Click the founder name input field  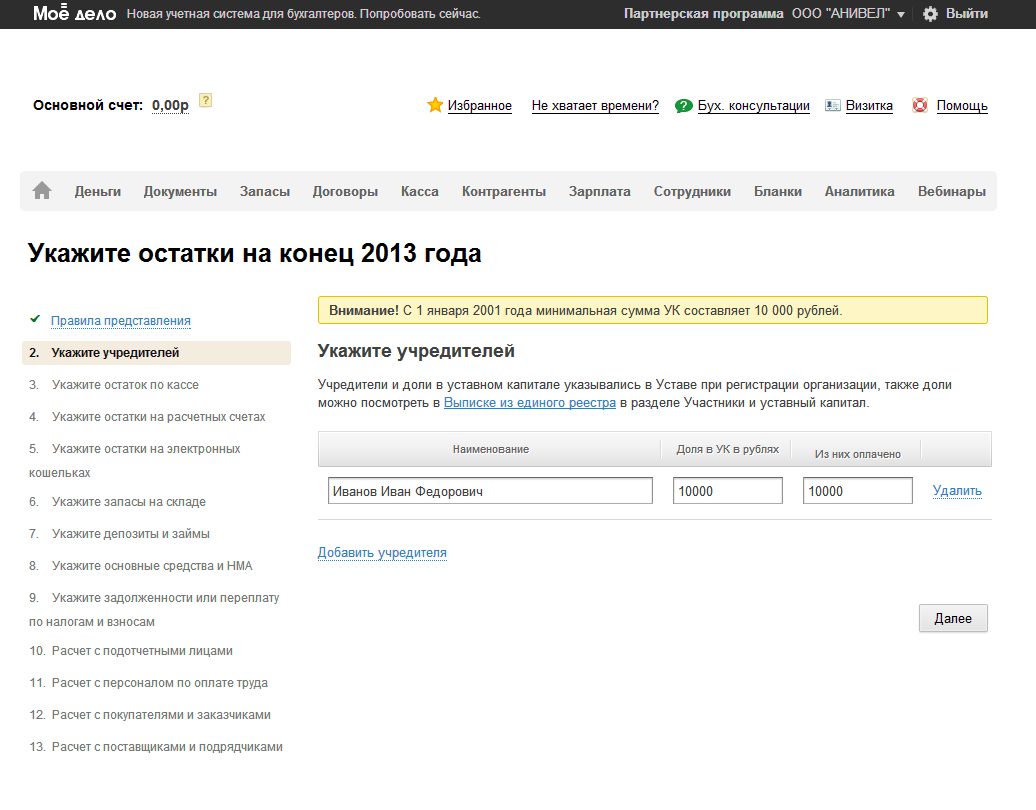490,491
